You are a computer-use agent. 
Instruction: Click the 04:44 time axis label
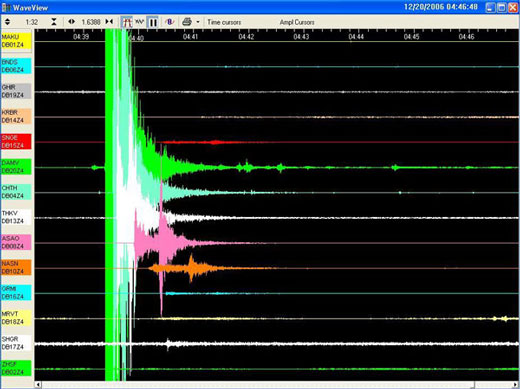click(x=356, y=37)
